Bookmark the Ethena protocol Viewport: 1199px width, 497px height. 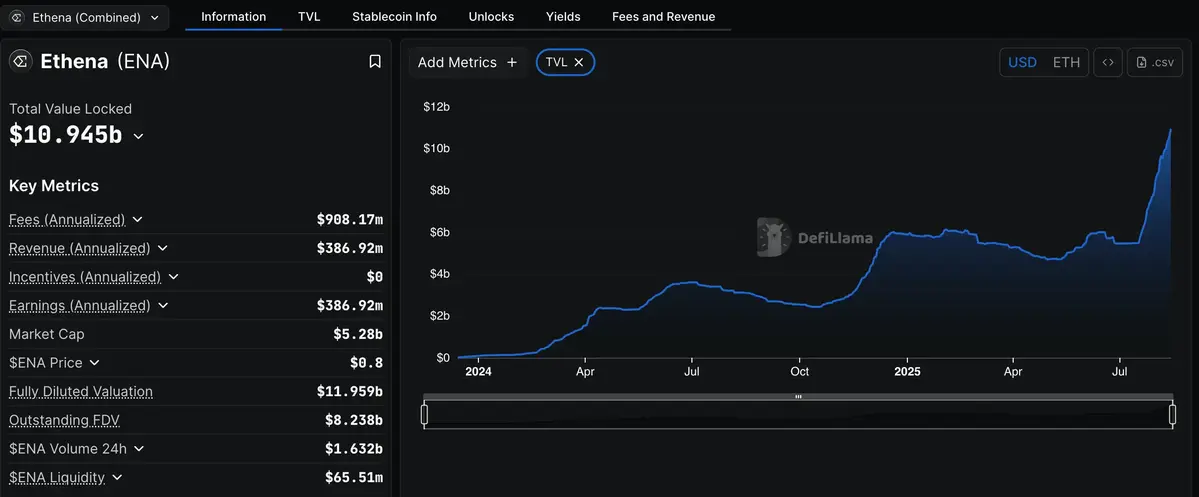pyautogui.click(x=375, y=62)
